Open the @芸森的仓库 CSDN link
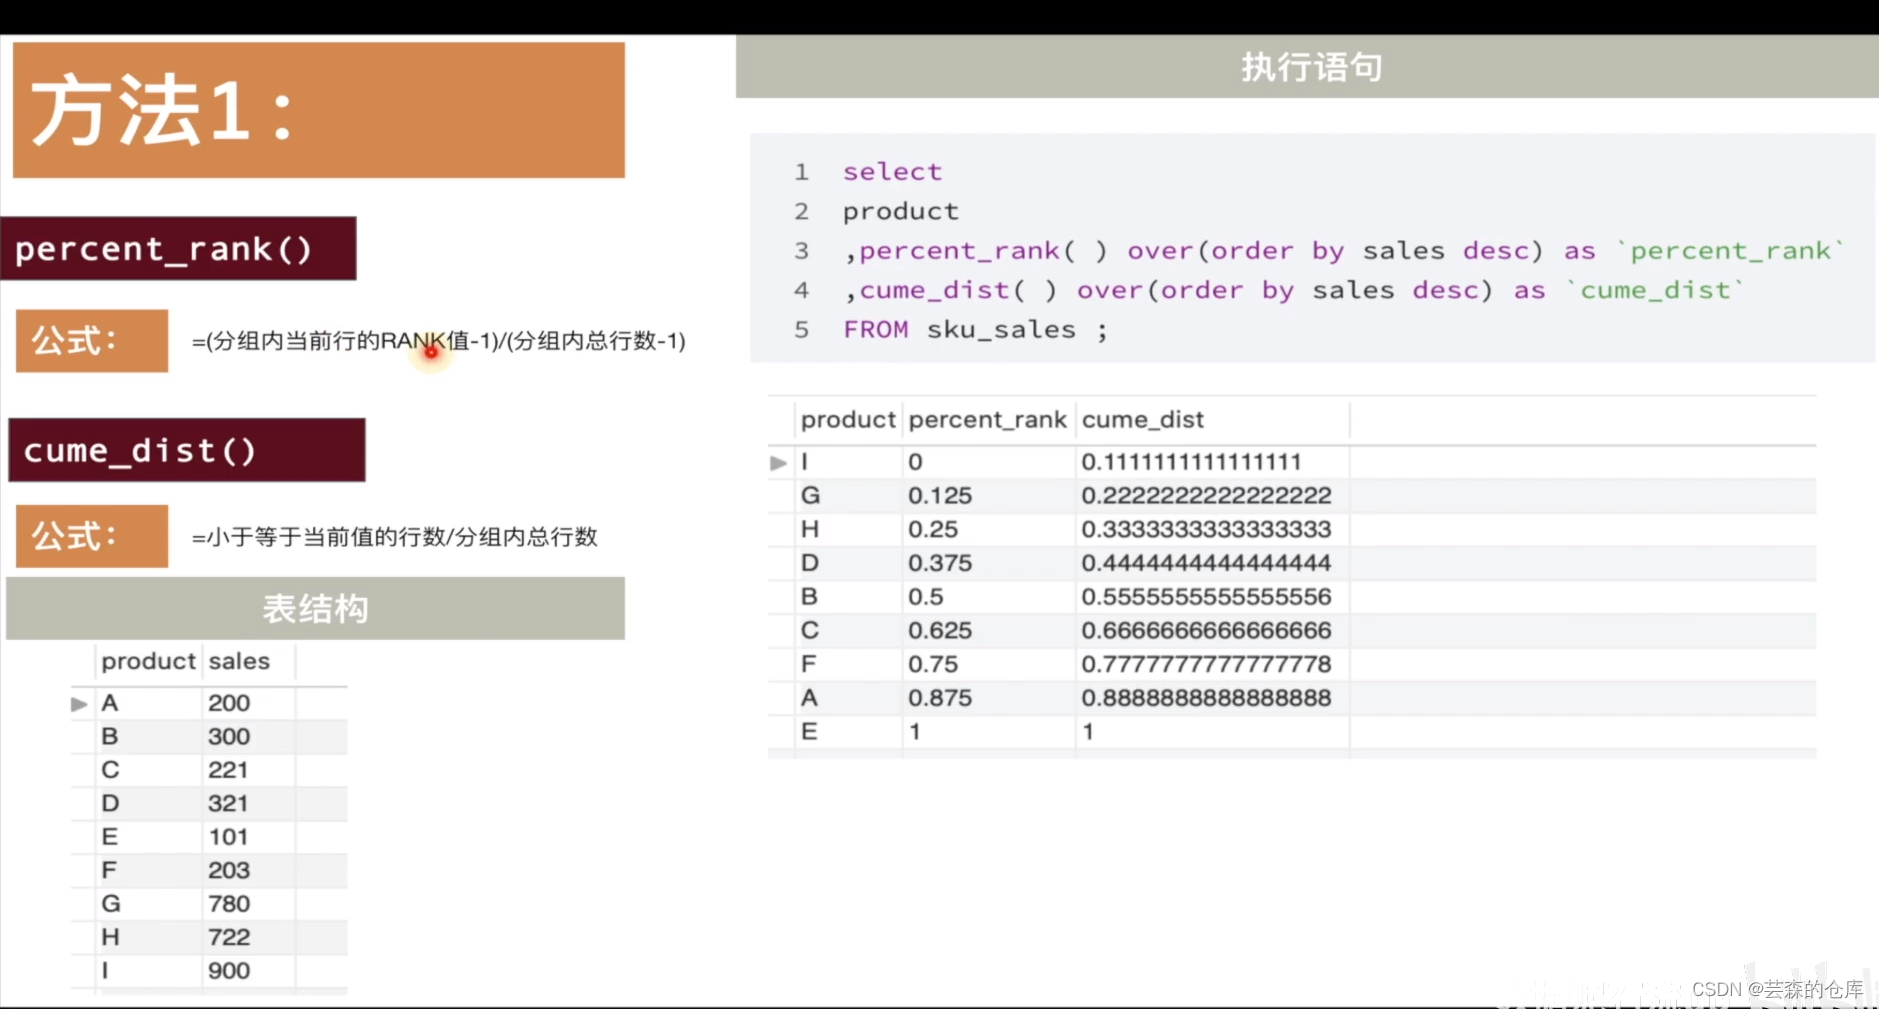The image size is (1879, 1009). coord(1810,991)
